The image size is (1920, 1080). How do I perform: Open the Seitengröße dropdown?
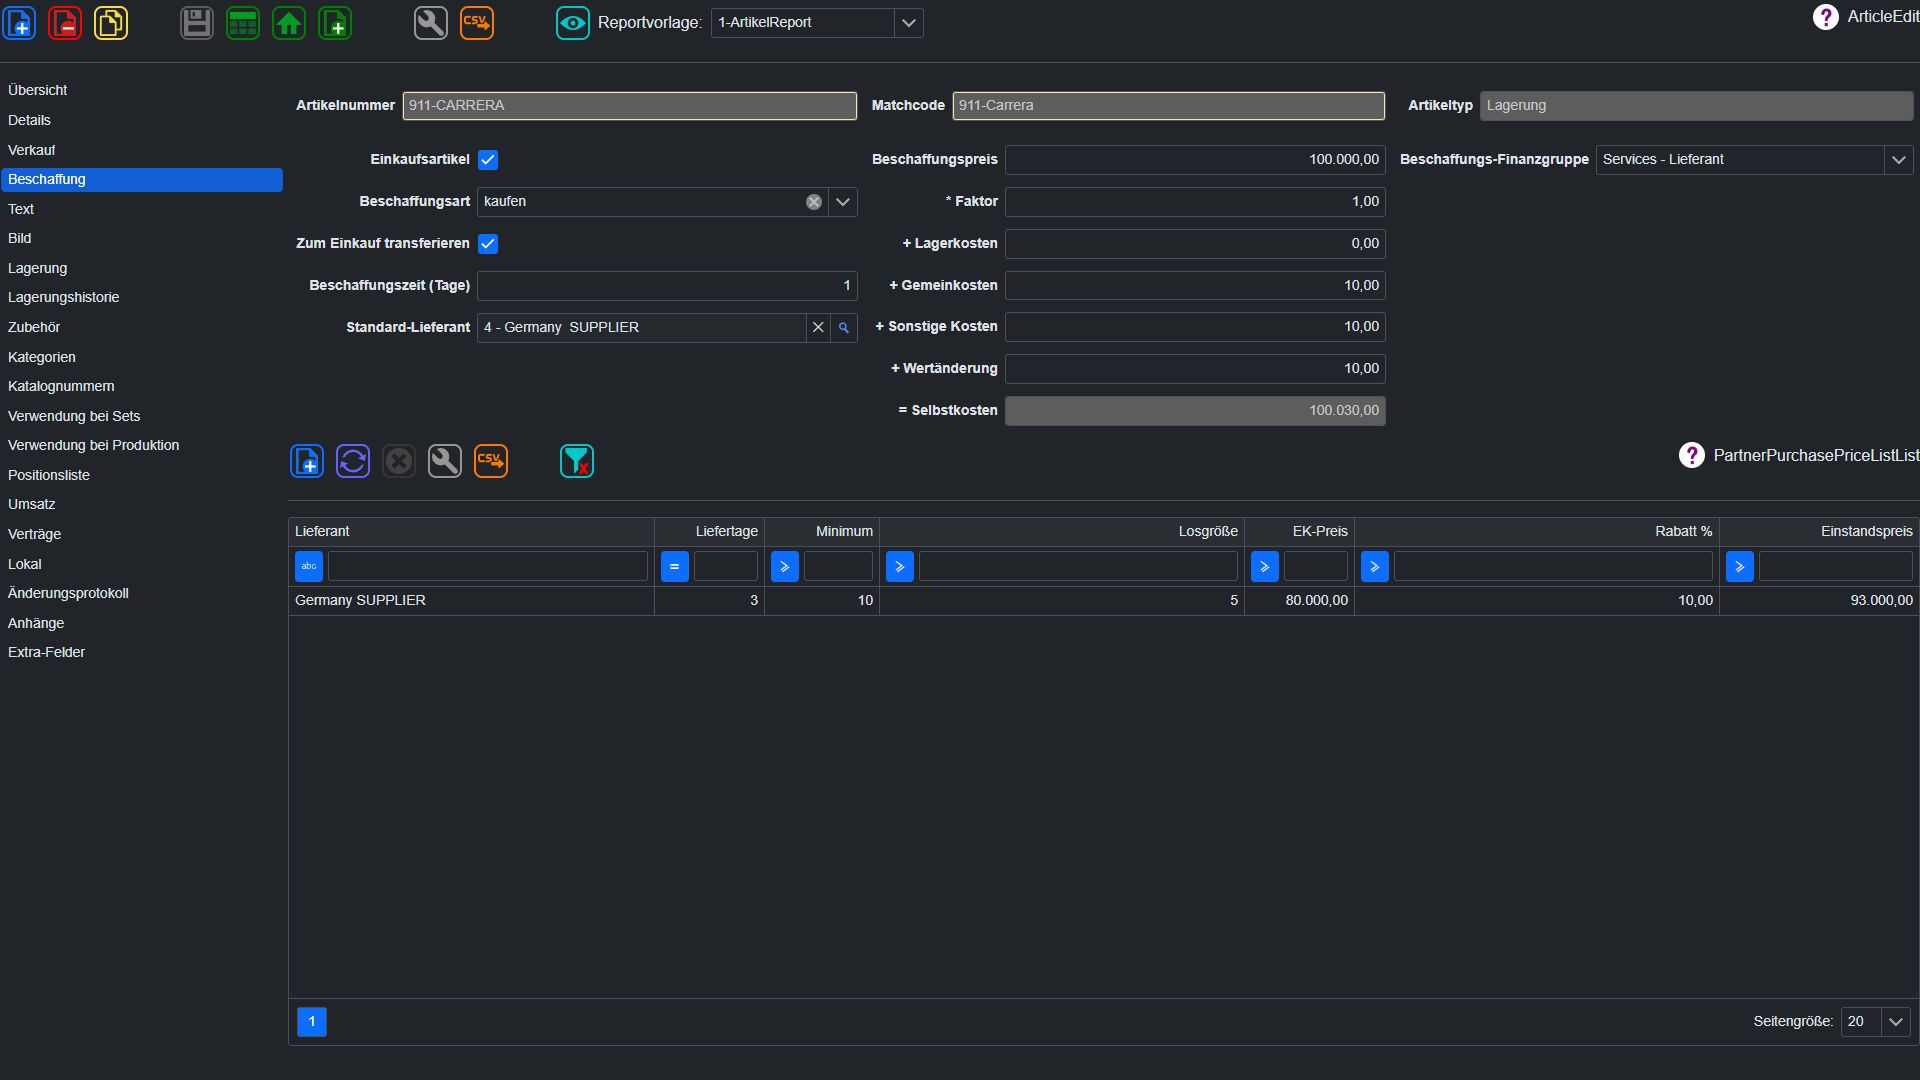(1896, 1022)
